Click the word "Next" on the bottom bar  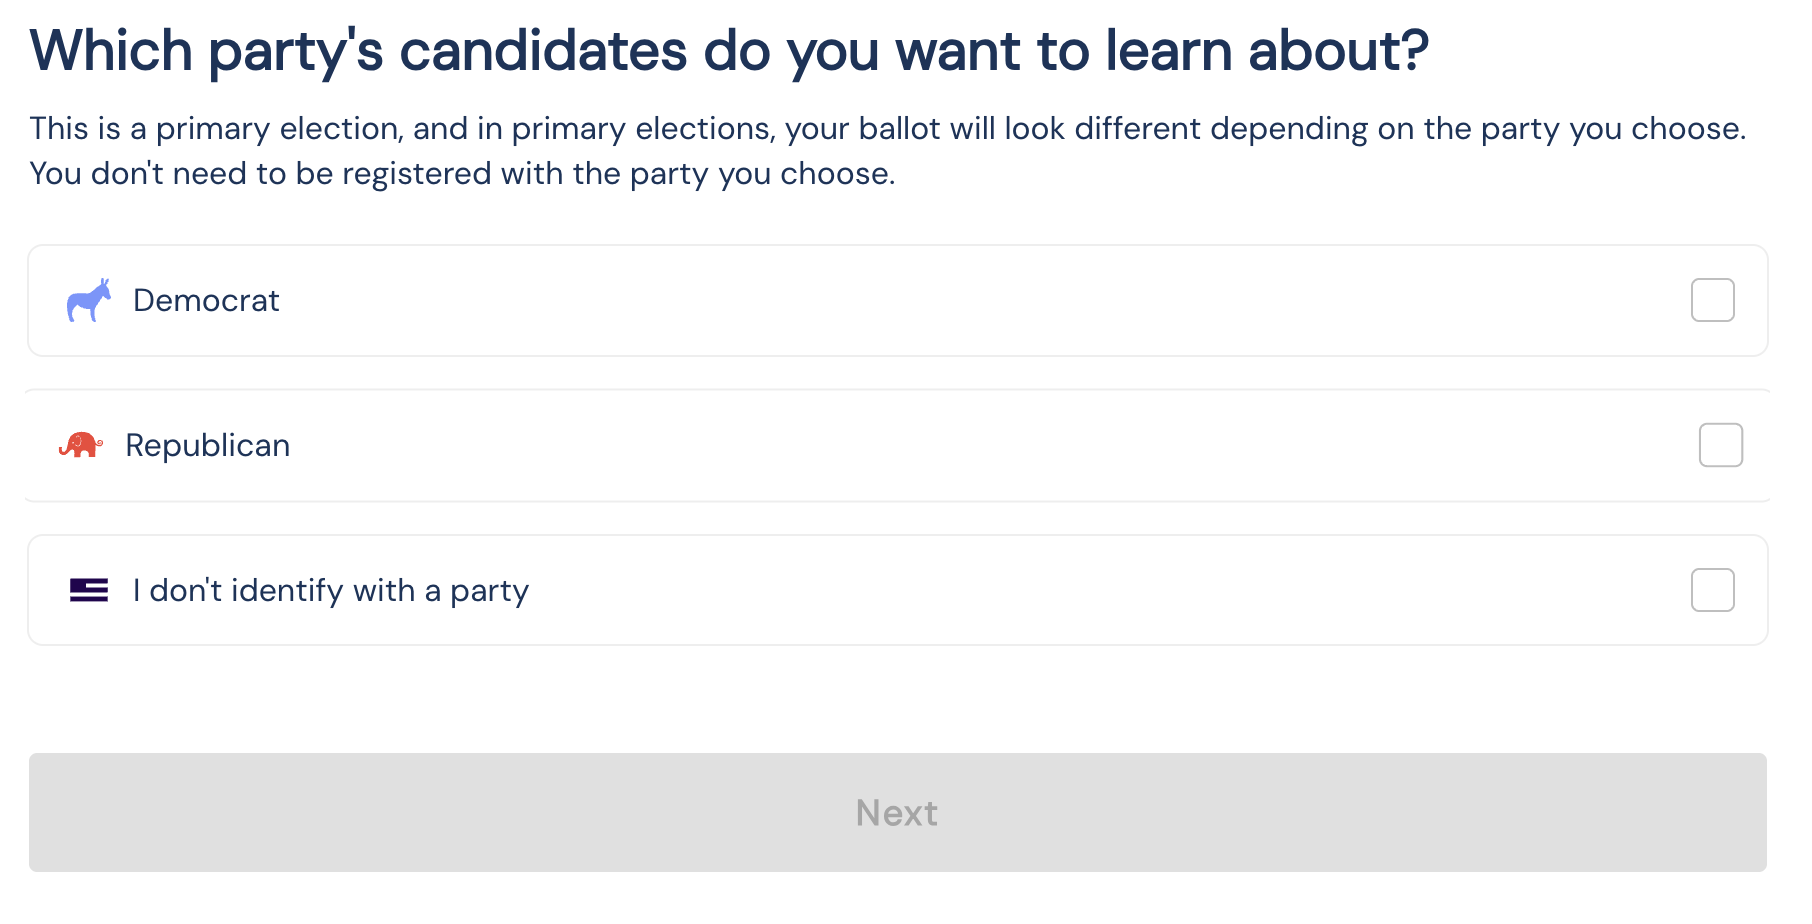click(x=897, y=812)
